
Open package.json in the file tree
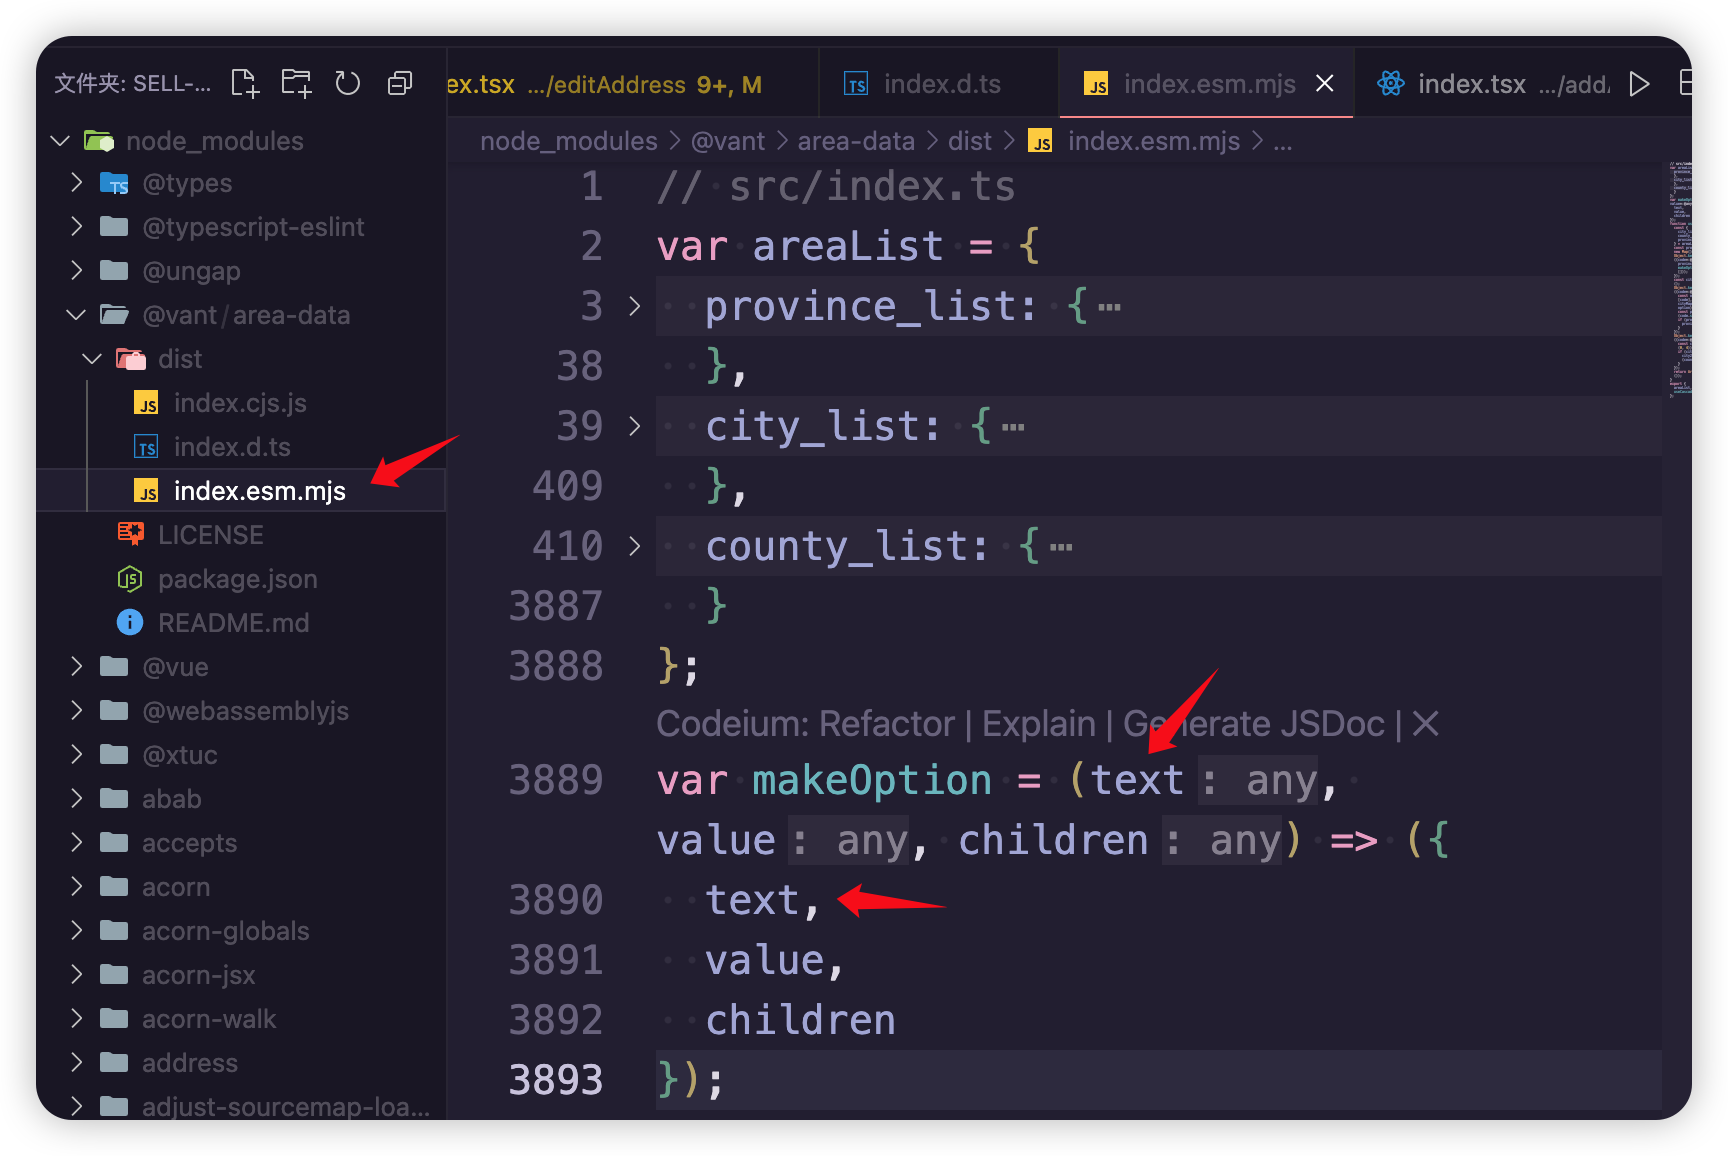[237, 579]
